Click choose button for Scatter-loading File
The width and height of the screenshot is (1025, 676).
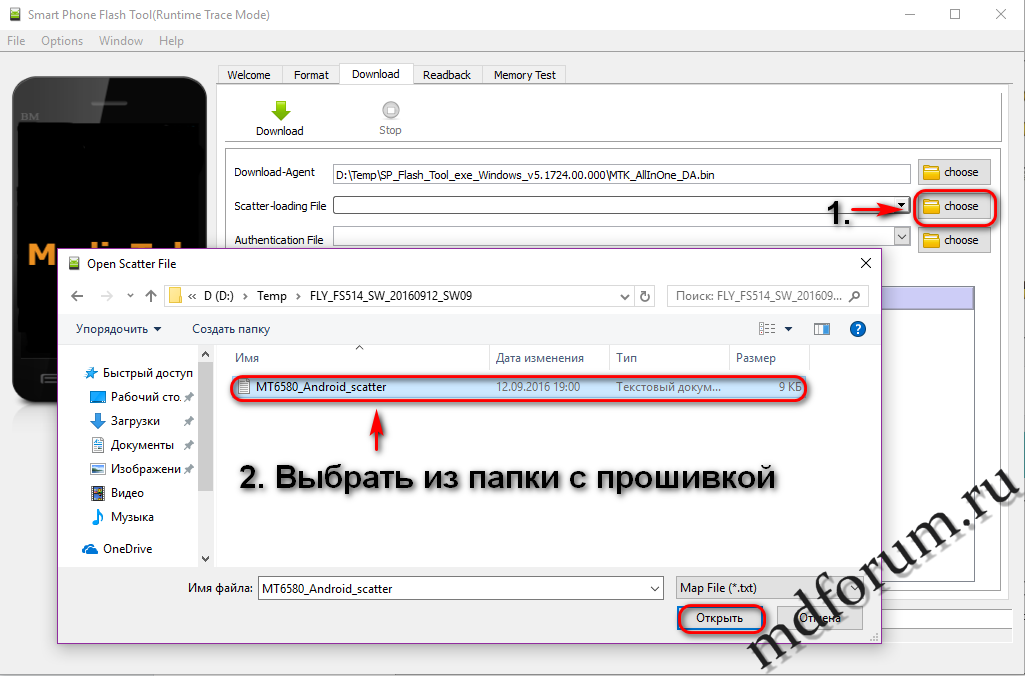[954, 206]
